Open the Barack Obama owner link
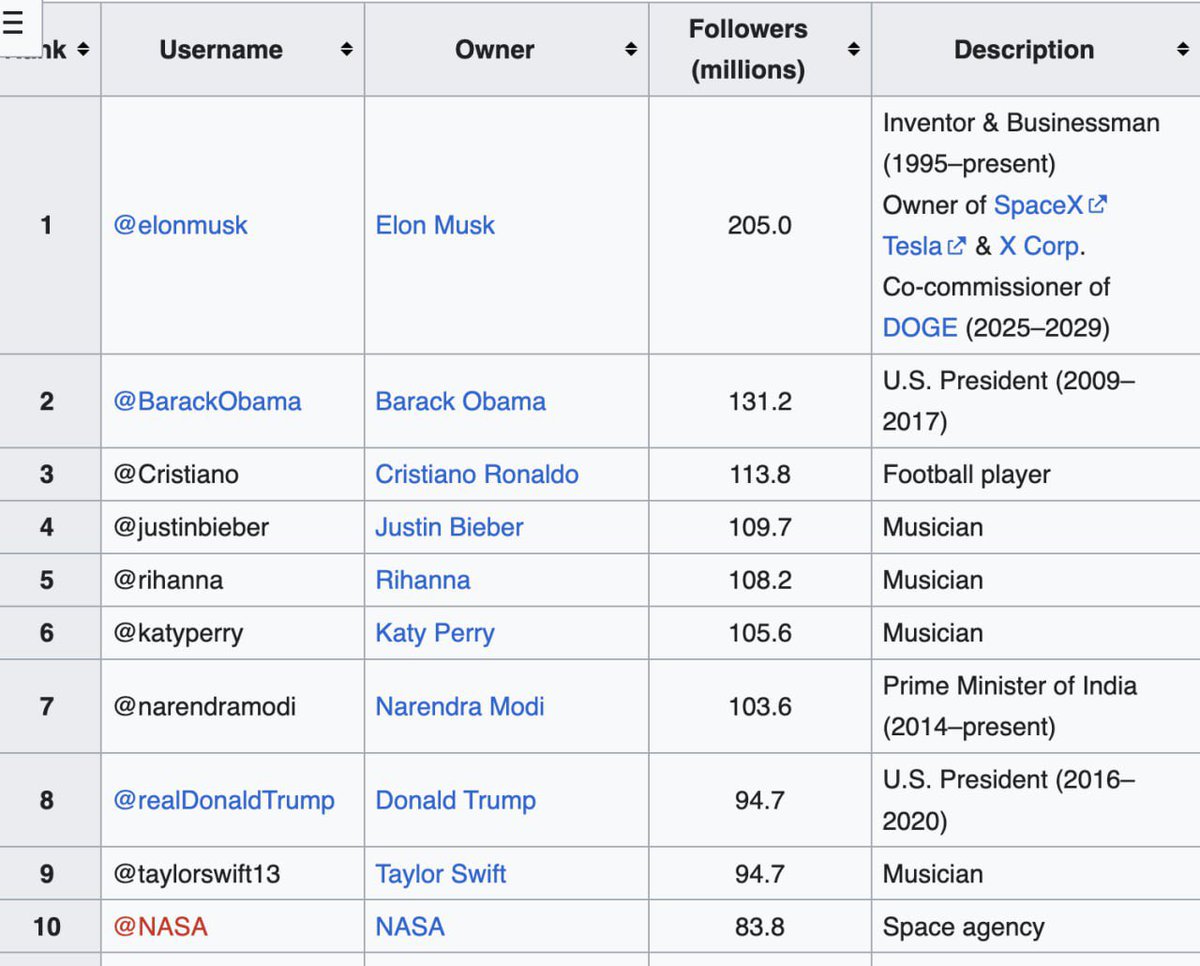 pyautogui.click(x=460, y=401)
